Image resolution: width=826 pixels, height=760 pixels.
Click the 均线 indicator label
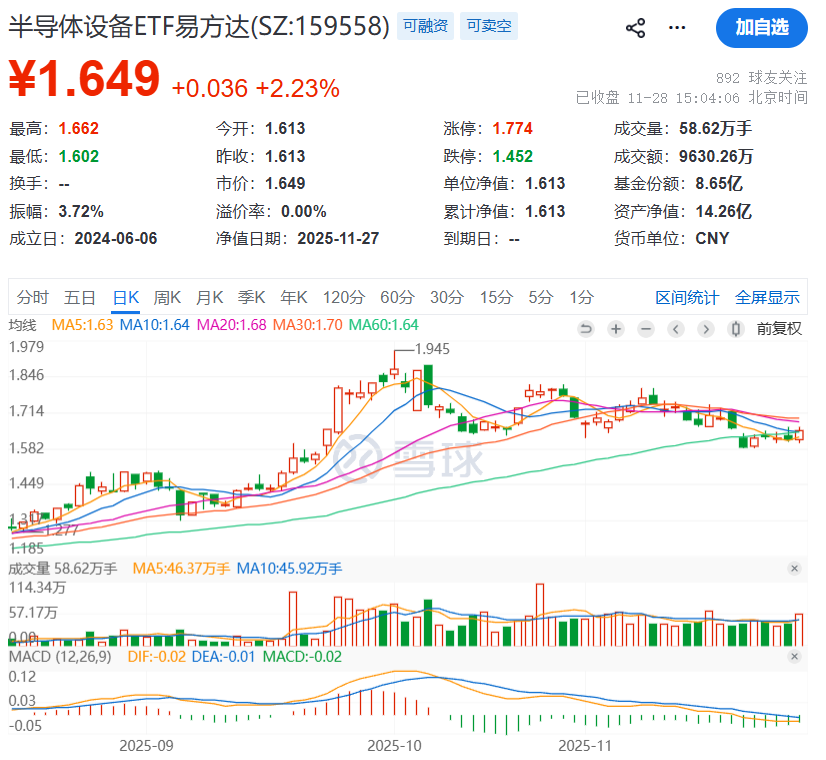pos(23,325)
